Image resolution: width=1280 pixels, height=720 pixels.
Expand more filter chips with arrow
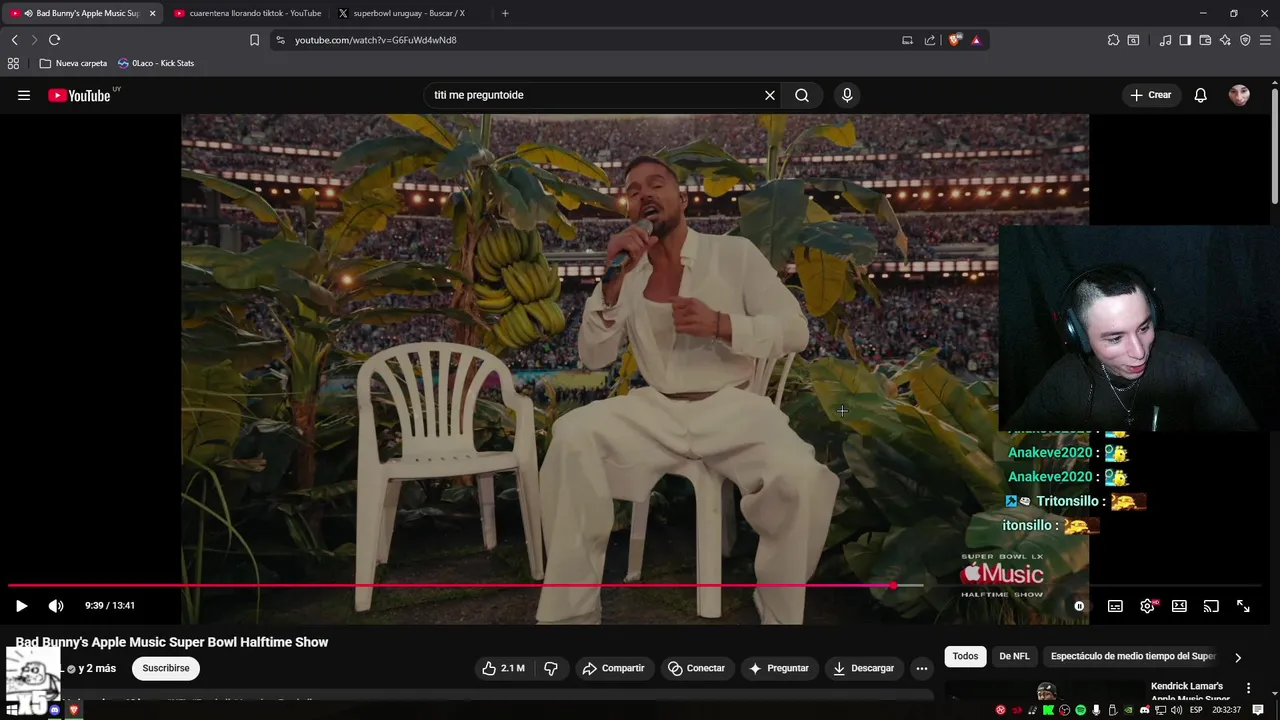pos(1238,657)
